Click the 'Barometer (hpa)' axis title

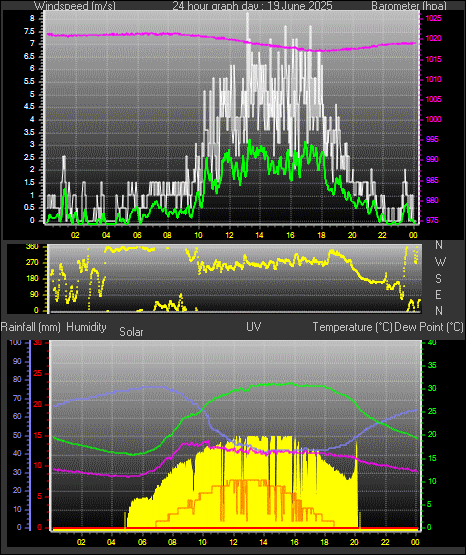[x=409, y=5]
